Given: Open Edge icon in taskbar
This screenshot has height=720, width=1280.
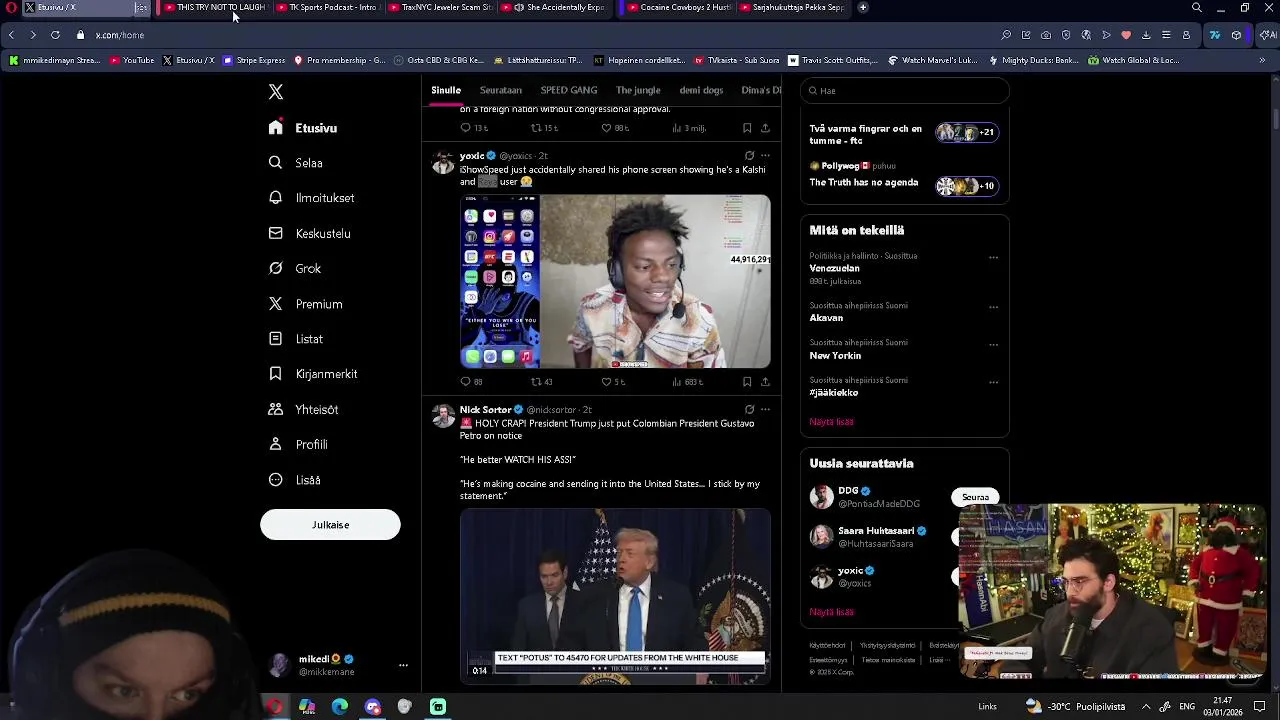Looking at the screenshot, I should coord(340,707).
